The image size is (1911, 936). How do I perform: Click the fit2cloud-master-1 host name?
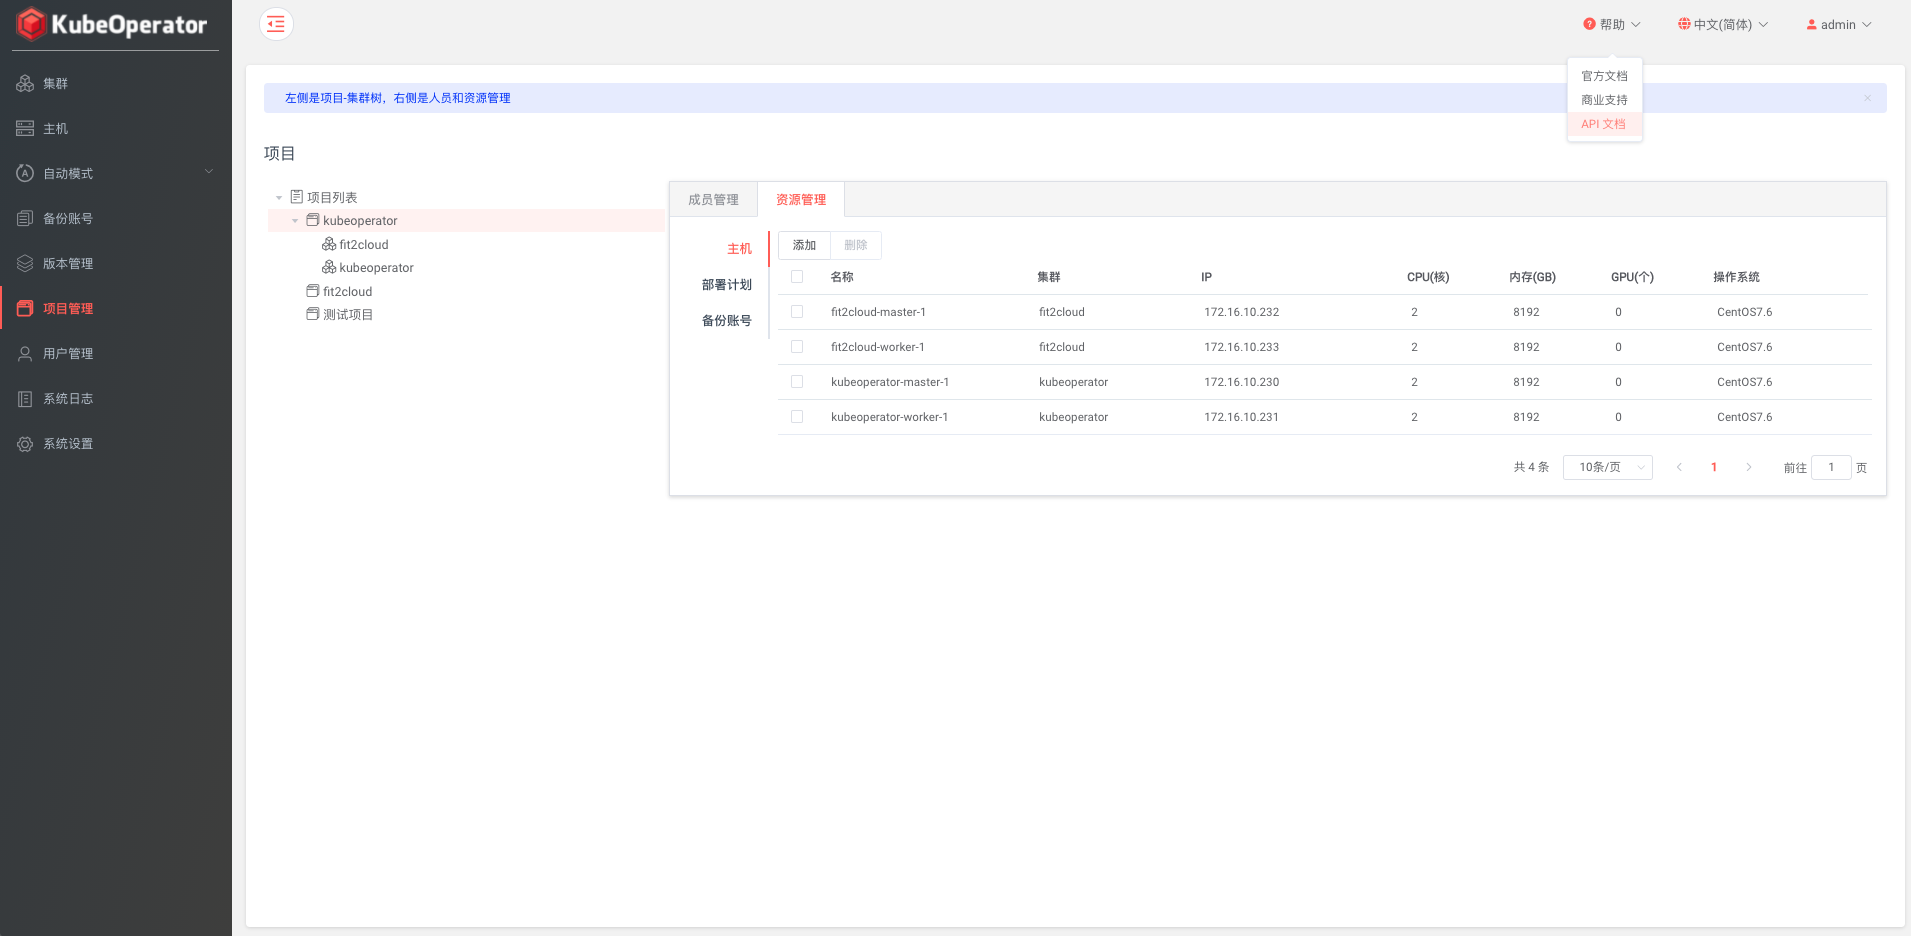[878, 312]
